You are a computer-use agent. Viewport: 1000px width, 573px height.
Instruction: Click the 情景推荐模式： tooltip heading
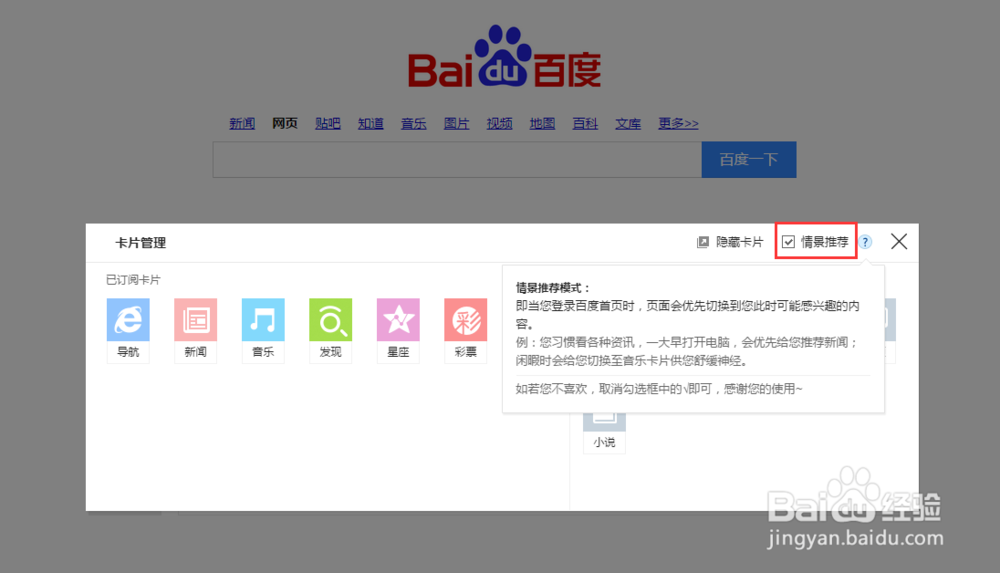point(553,288)
